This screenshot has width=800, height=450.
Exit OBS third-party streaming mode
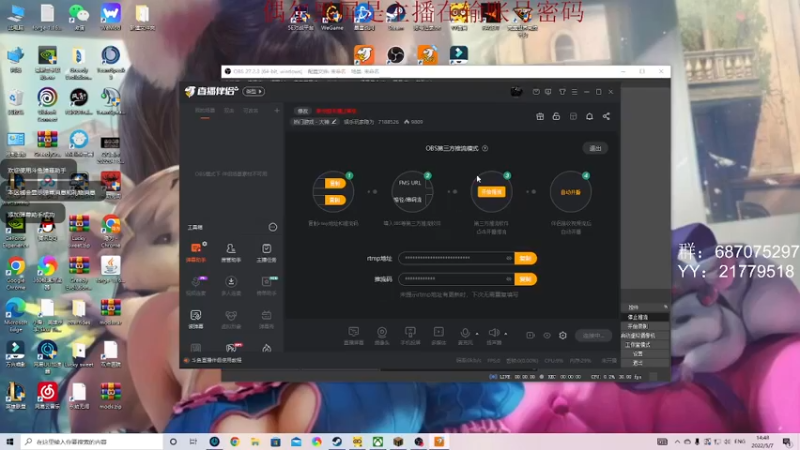(595, 148)
